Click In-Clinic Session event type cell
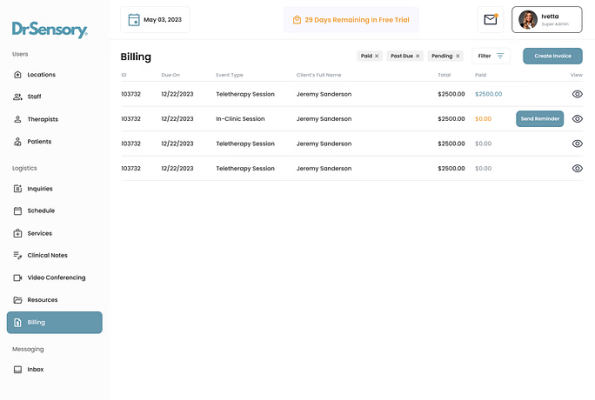This screenshot has width=595, height=400. click(240, 119)
